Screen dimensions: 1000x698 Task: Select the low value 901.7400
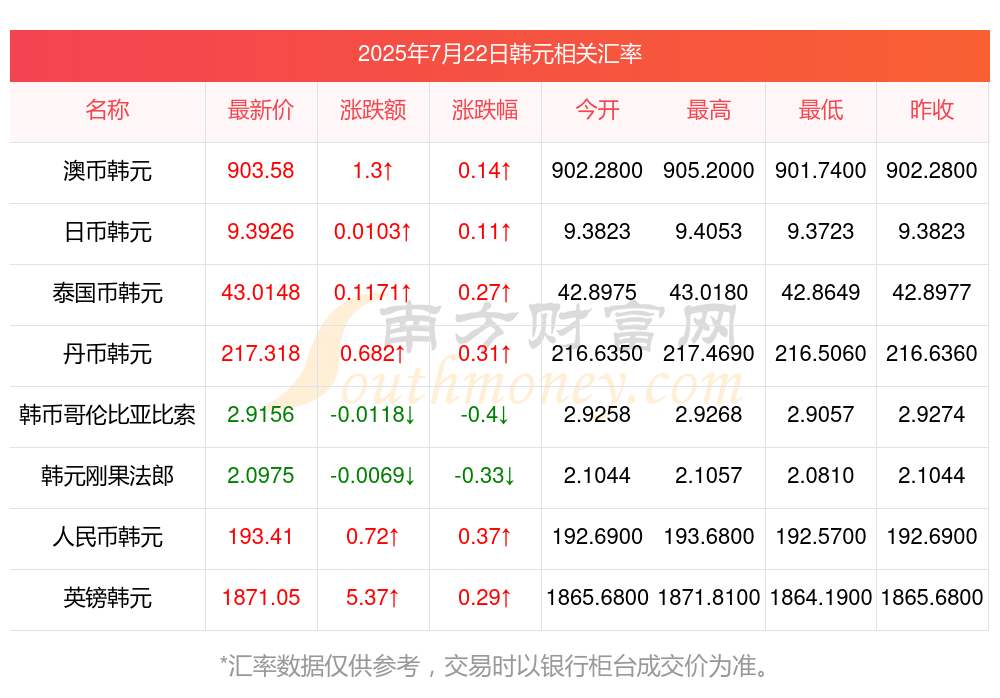[x=821, y=171]
